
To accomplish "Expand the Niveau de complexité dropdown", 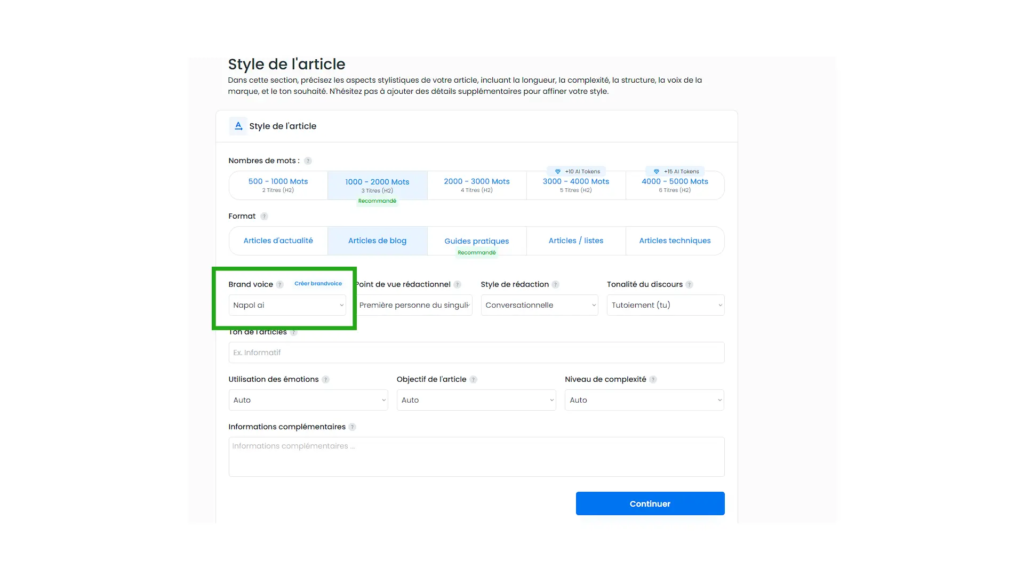I will click(x=645, y=400).
